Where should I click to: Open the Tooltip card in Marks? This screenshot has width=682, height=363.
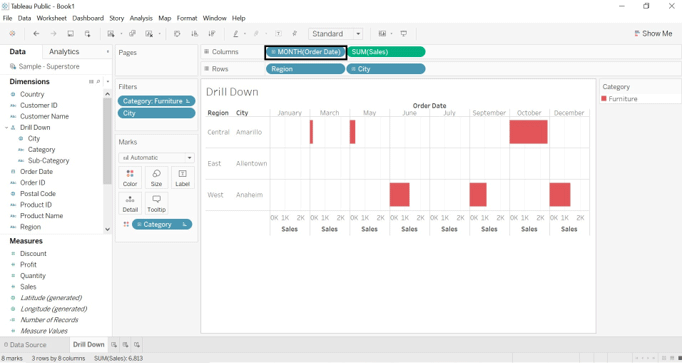pos(157,203)
